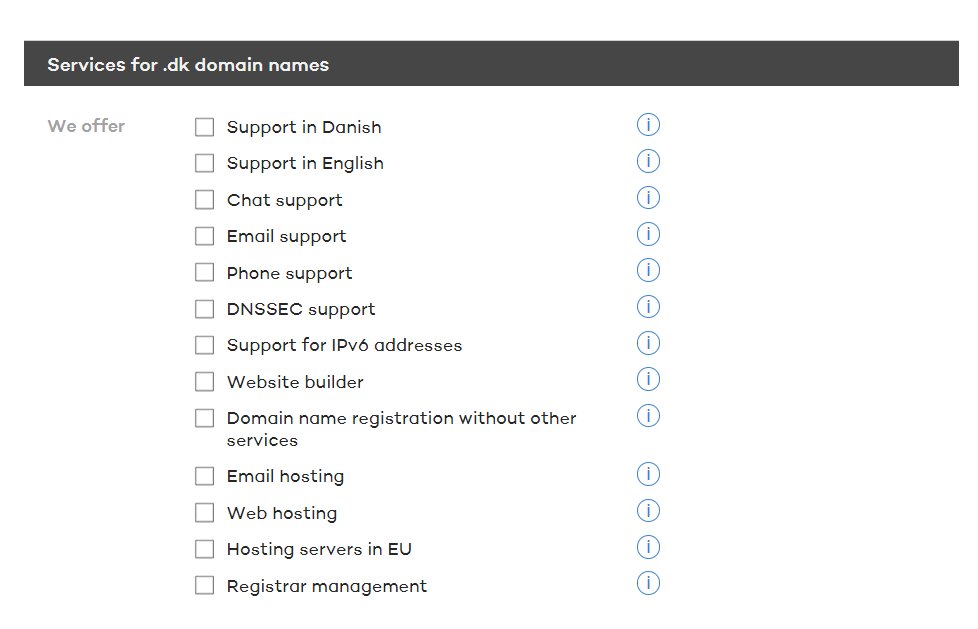Open info icon for Email hosting
Viewport: 978px width, 629px height.
pyautogui.click(x=648, y=474)
